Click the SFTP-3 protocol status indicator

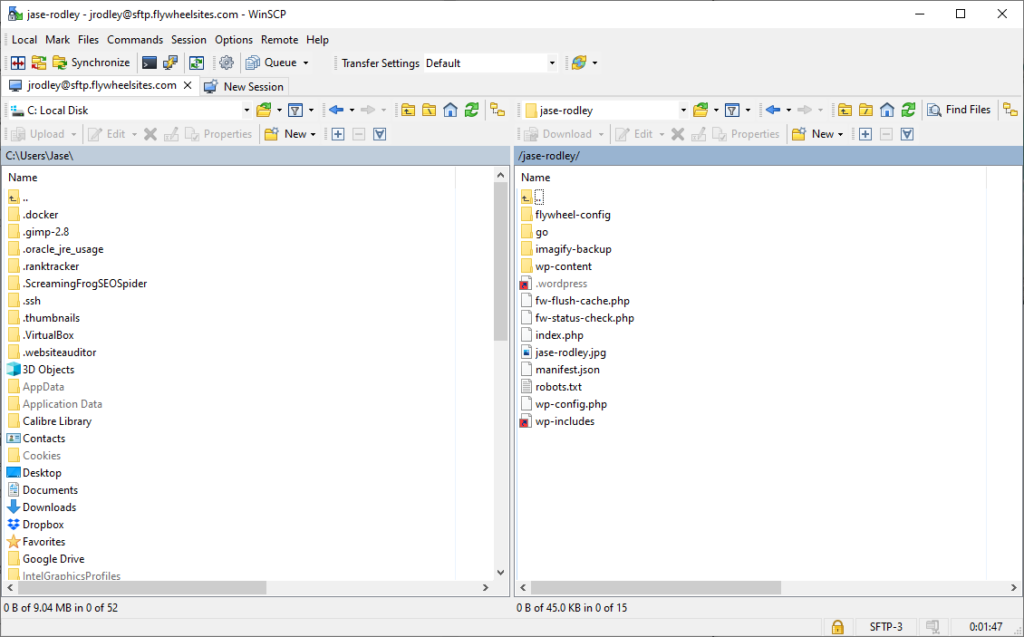click(x=886, y=627)
